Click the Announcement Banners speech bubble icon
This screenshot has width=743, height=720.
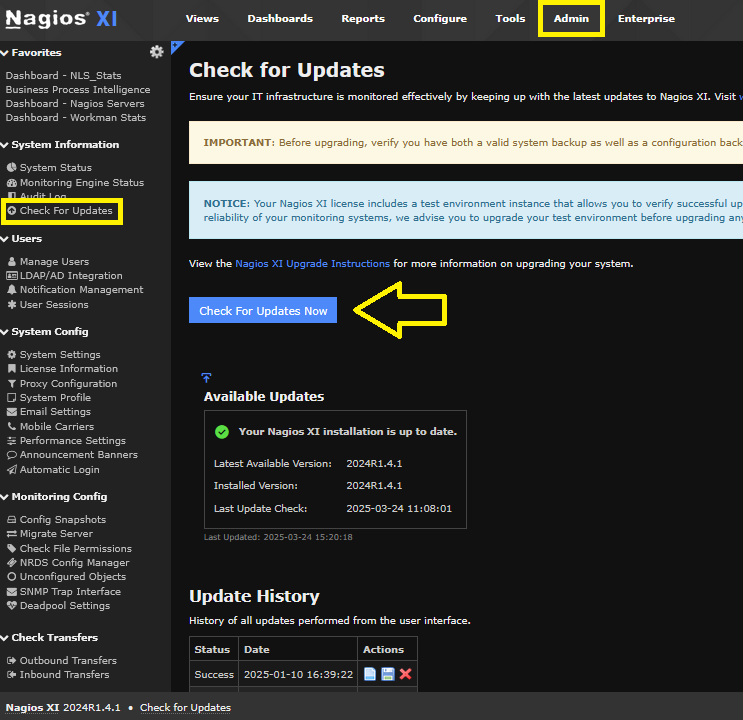pyautogui.click(x=12, y=455)
